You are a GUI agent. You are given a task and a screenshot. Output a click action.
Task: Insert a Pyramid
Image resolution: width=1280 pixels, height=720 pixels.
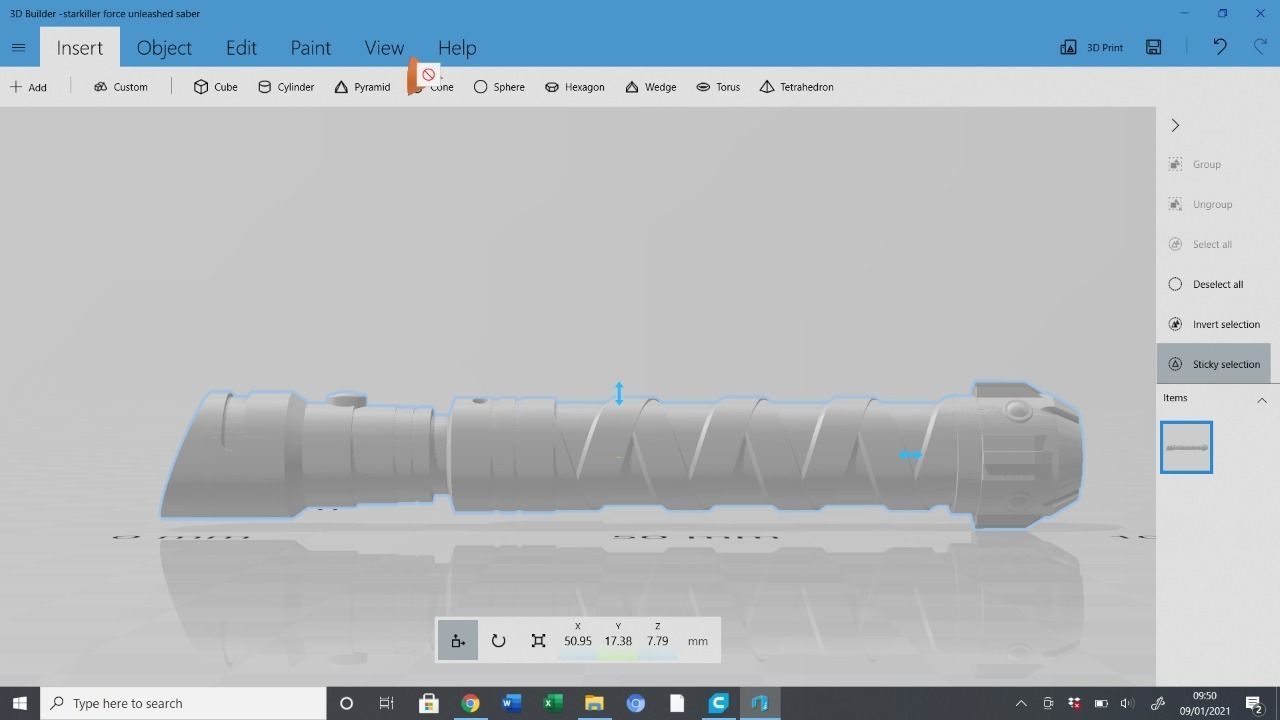click(362, 87)
